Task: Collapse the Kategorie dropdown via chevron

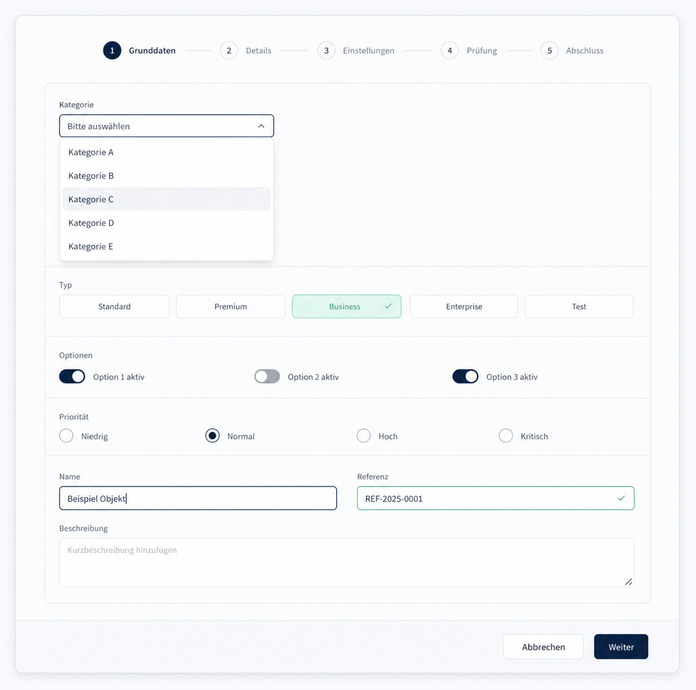Action: pyautogui.click(x=261, y=126)
